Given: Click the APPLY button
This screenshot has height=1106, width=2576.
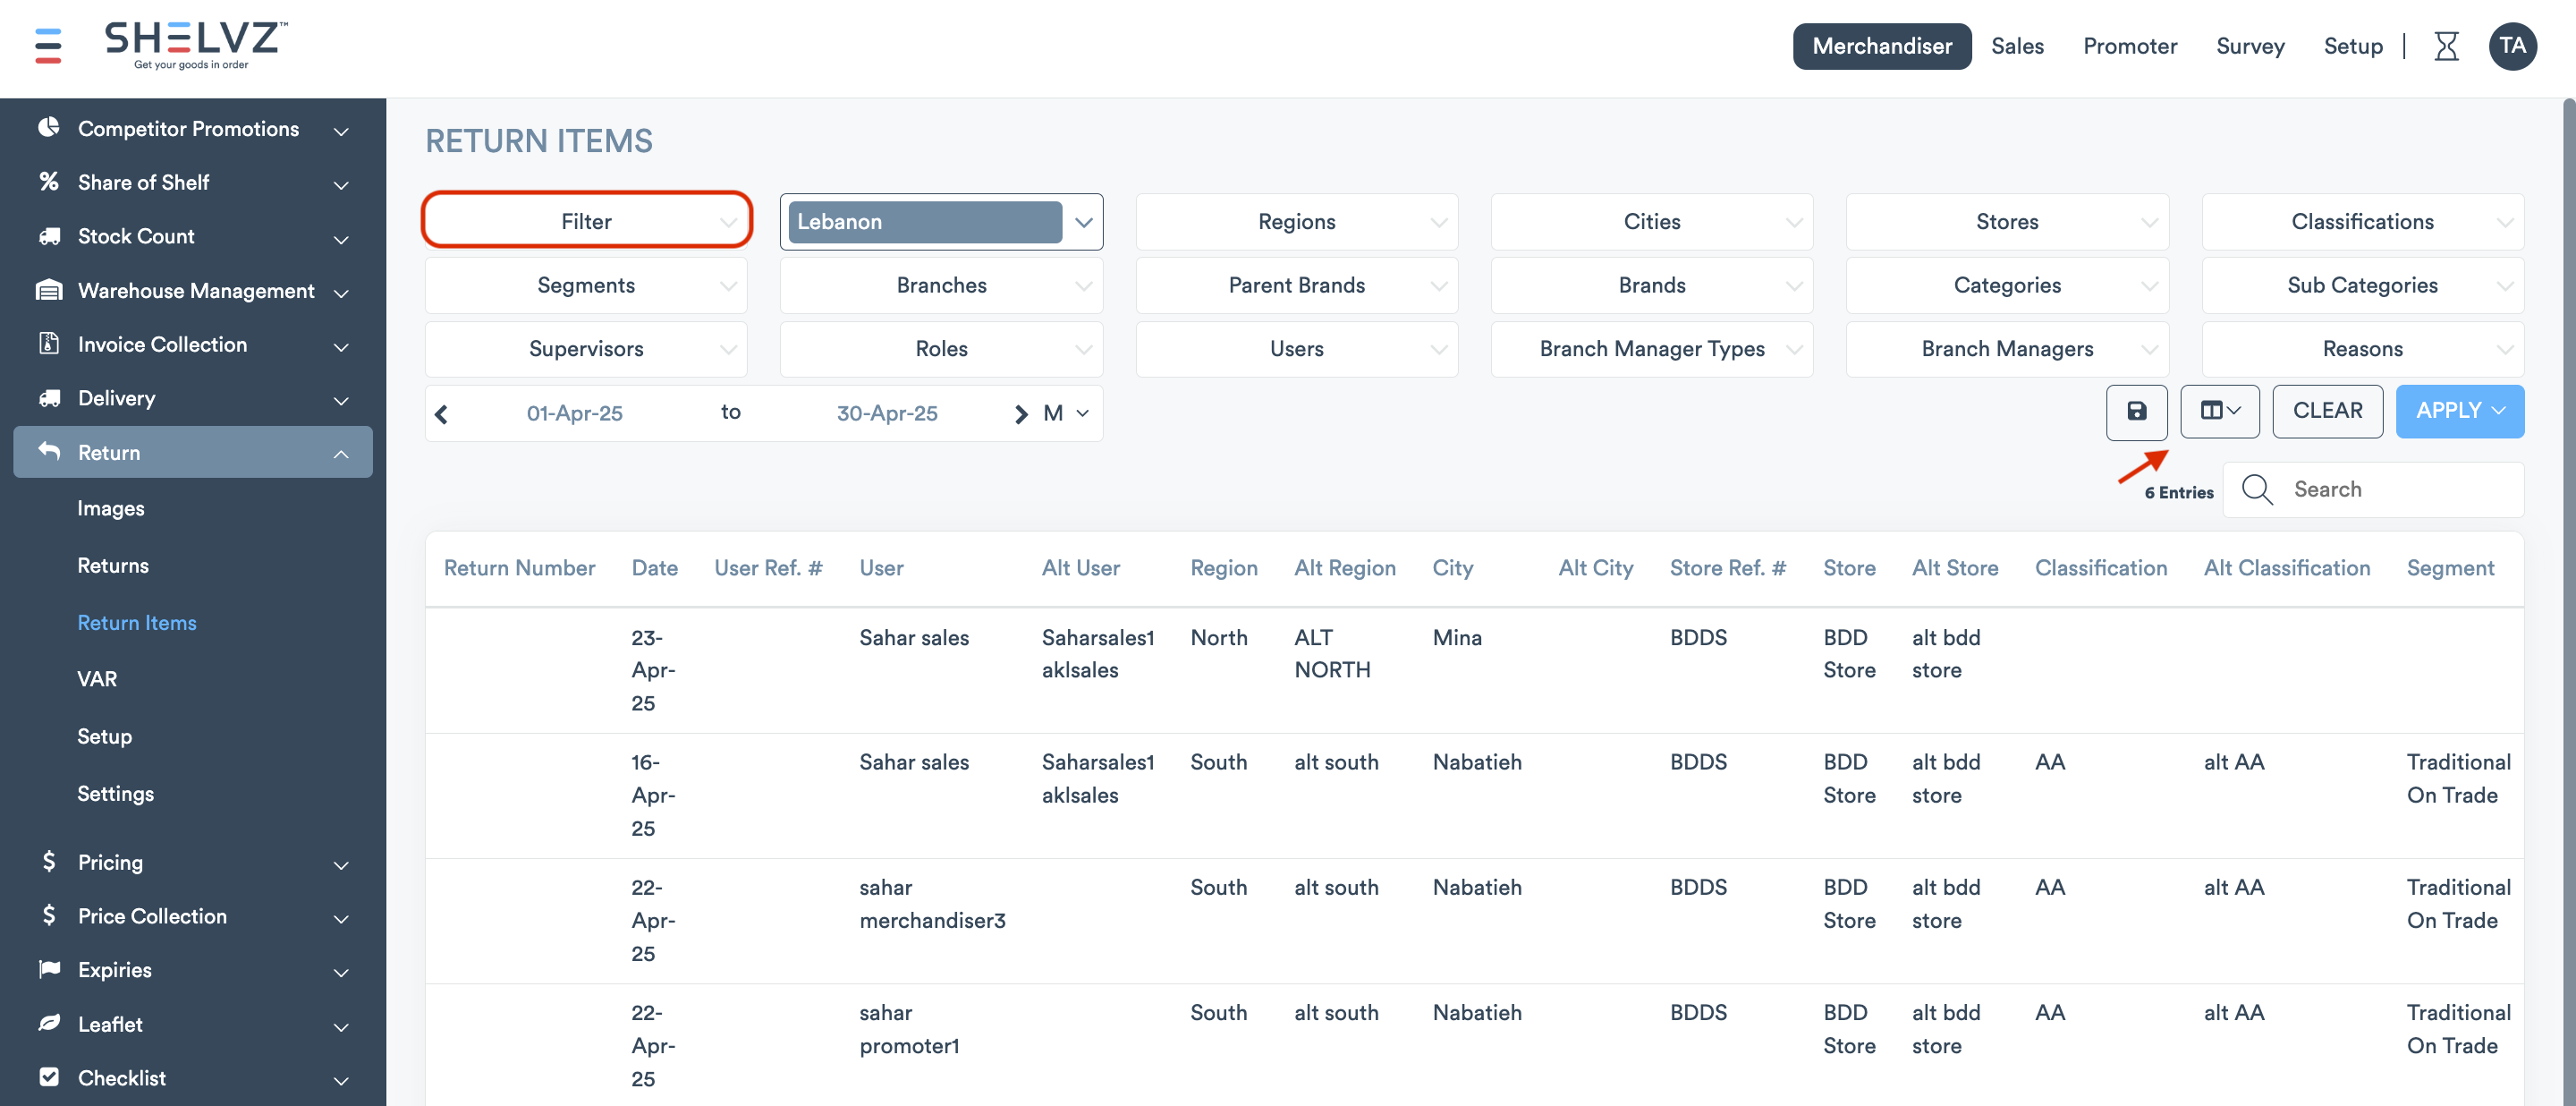Looking at the screenshot, I should [2458, 411].
